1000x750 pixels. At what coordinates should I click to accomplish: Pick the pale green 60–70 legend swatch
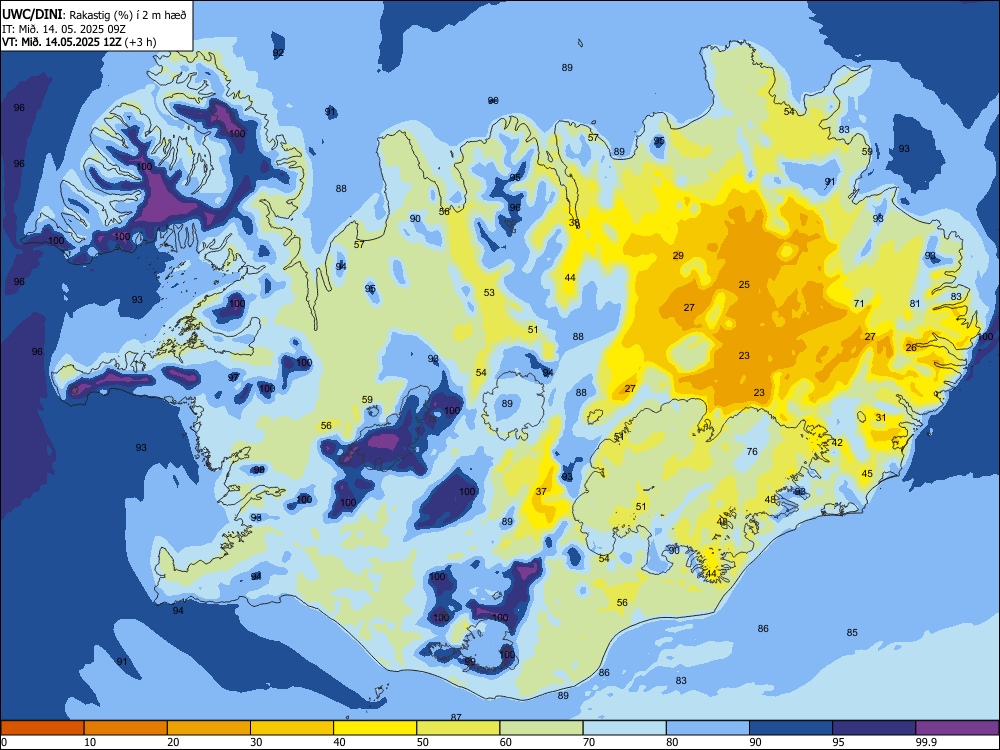coord(541,728)
